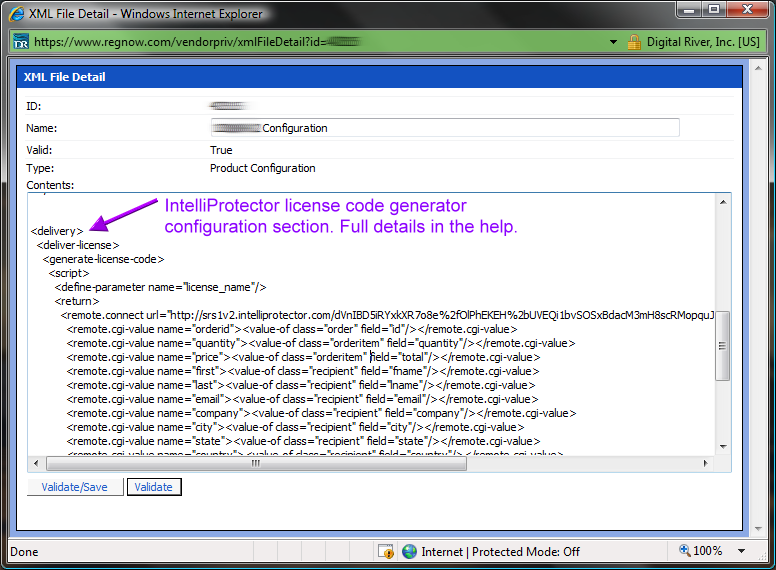This screenshot has width=776, height=570.
Task: Maximize the Internet Explorer window
Action: coord(714,9)
